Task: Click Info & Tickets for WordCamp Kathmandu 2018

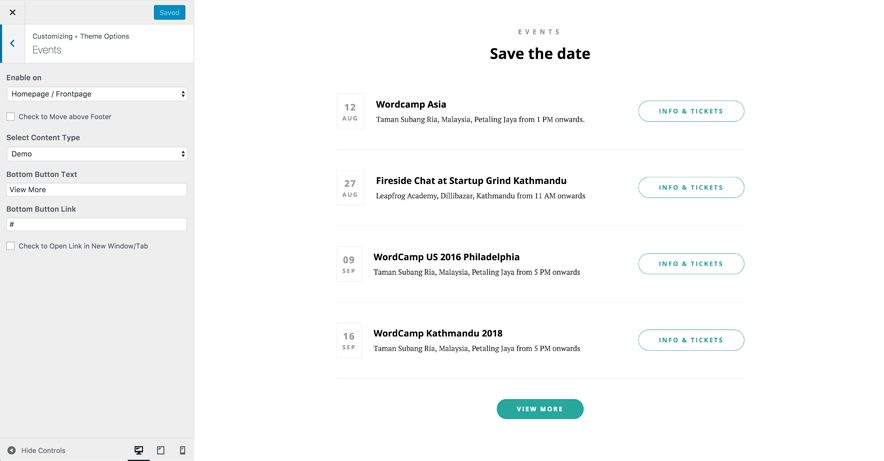Action: tap(691, 340)
